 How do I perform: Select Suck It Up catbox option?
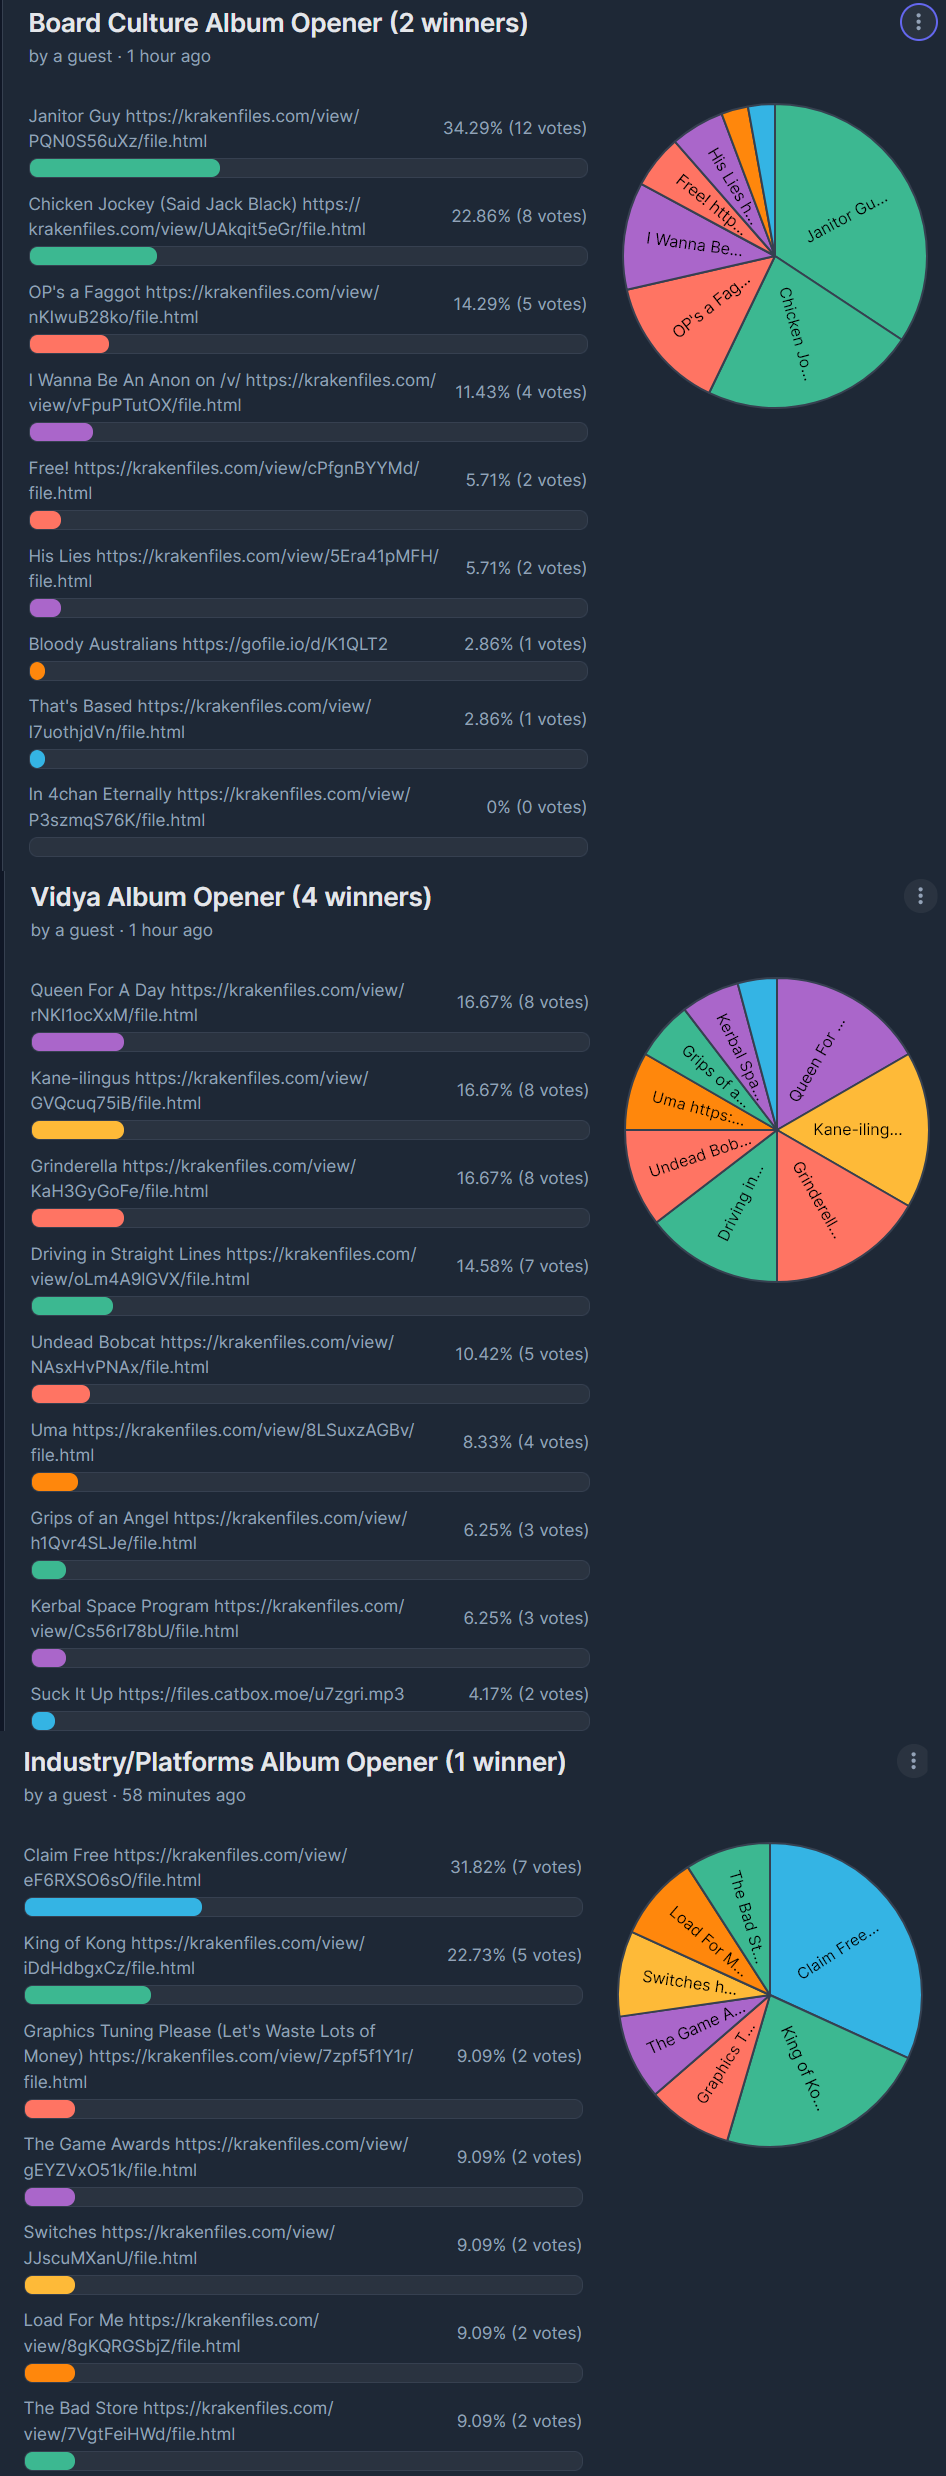tap(218, 1694)
